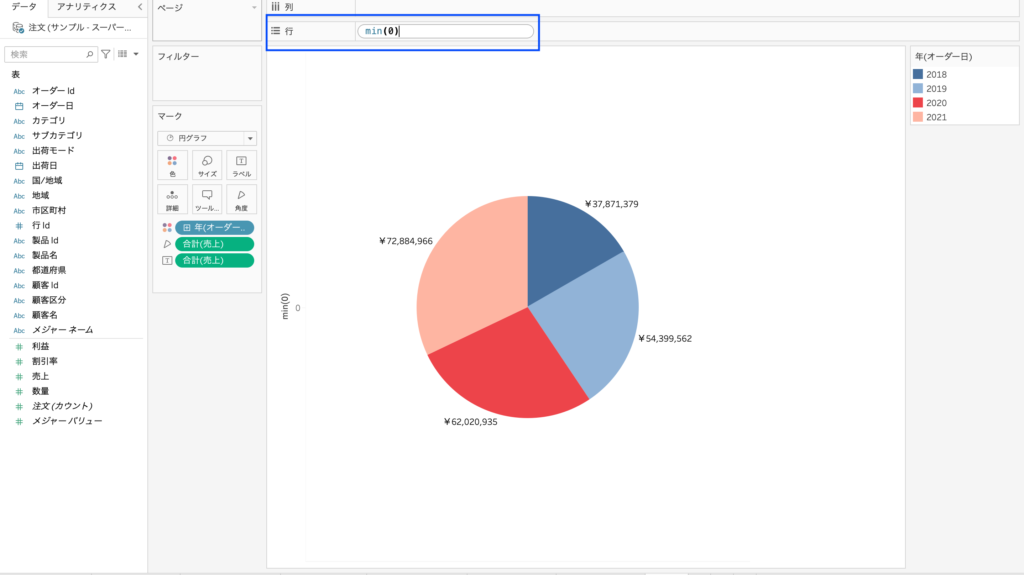Click the calendar icon for 出荷日 field
The height and width of the screenshot is (575, 1024).
tap(19, 166)
